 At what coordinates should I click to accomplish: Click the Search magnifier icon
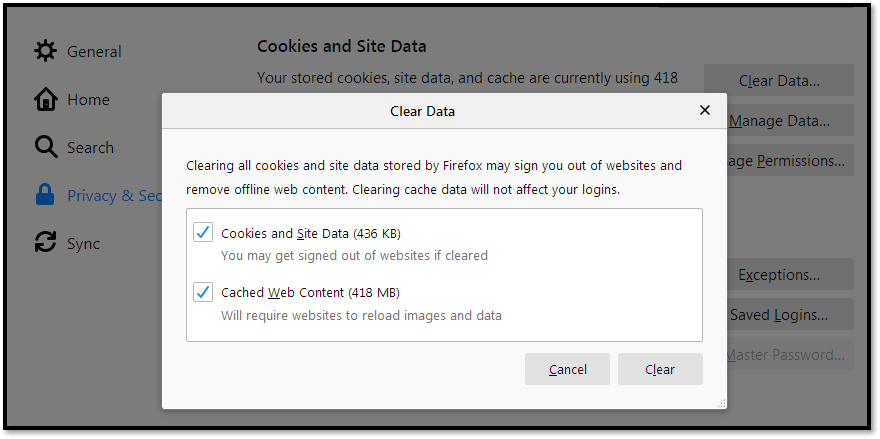[x=45, y=147]
